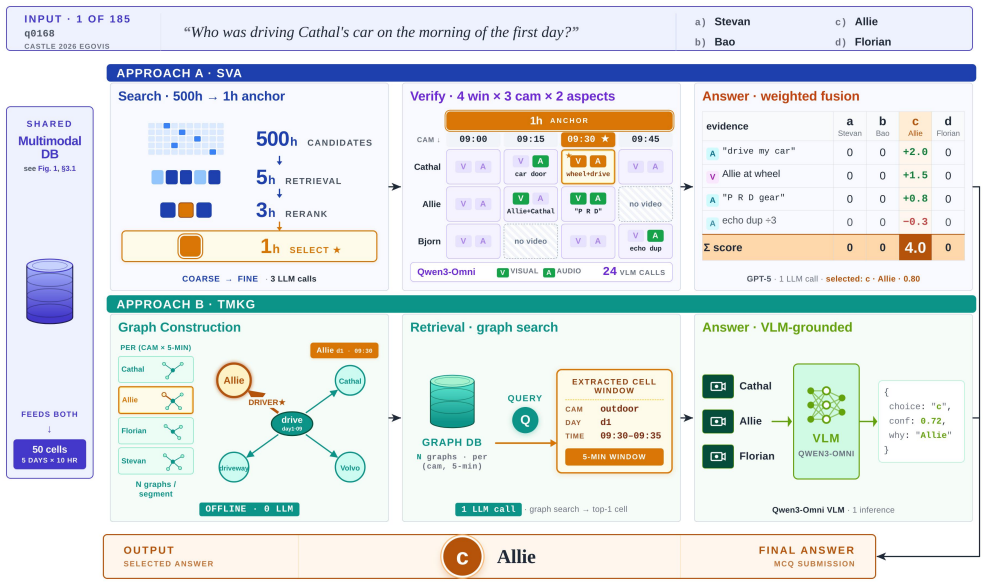Screen dimensions: 987x586
Task: Click the VLM neural network icon
Action: [825, 404]
